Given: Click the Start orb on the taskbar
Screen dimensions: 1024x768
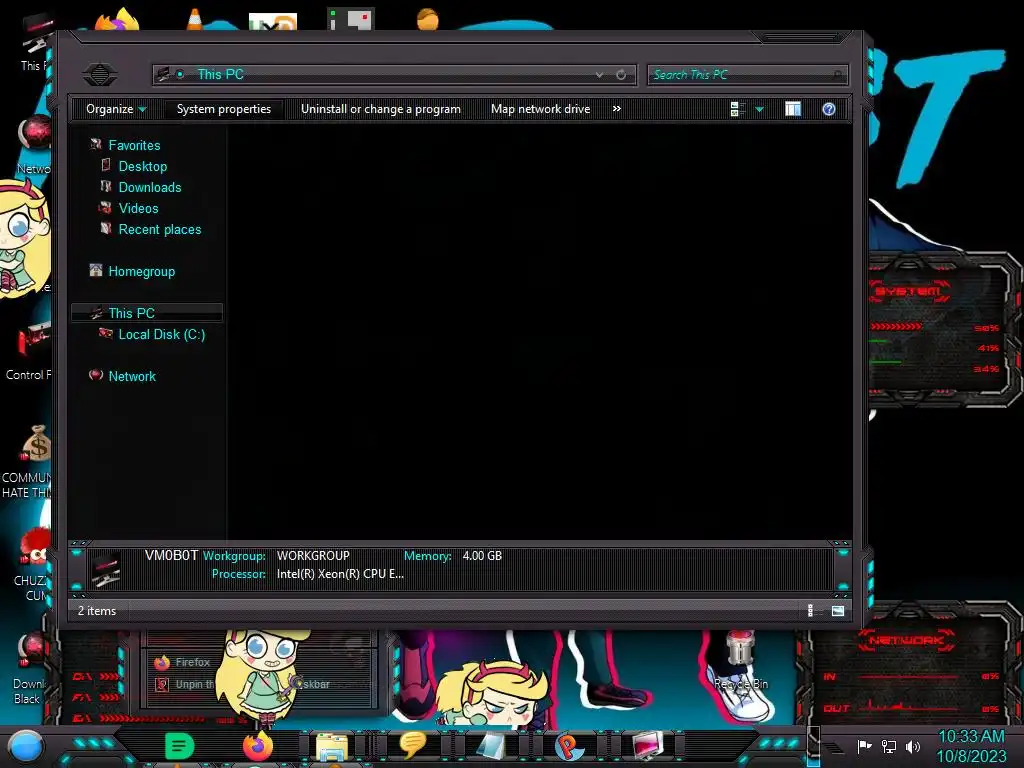Looking at the screenshot, I should [25, 747].
